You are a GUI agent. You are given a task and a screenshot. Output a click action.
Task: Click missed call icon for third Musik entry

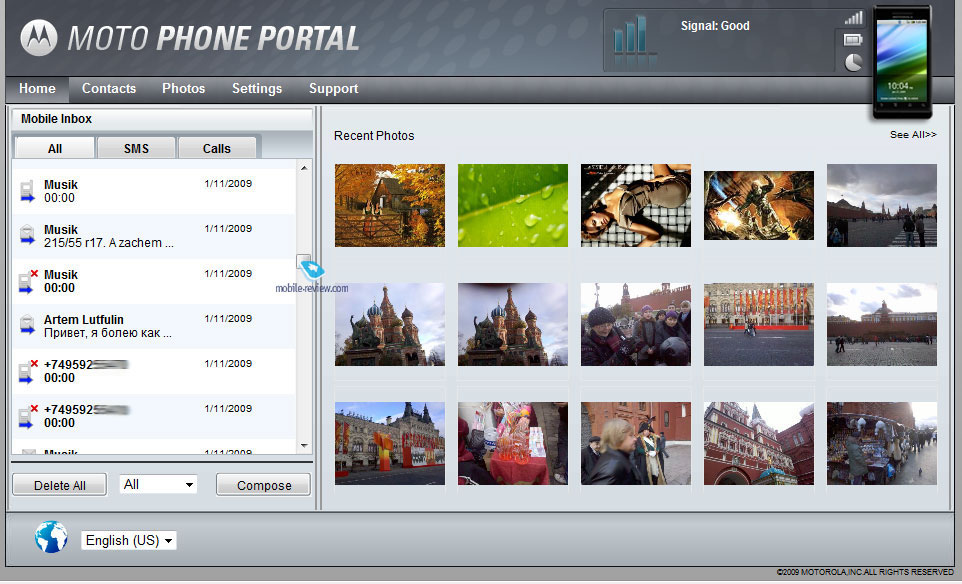[x=28, y=281]
